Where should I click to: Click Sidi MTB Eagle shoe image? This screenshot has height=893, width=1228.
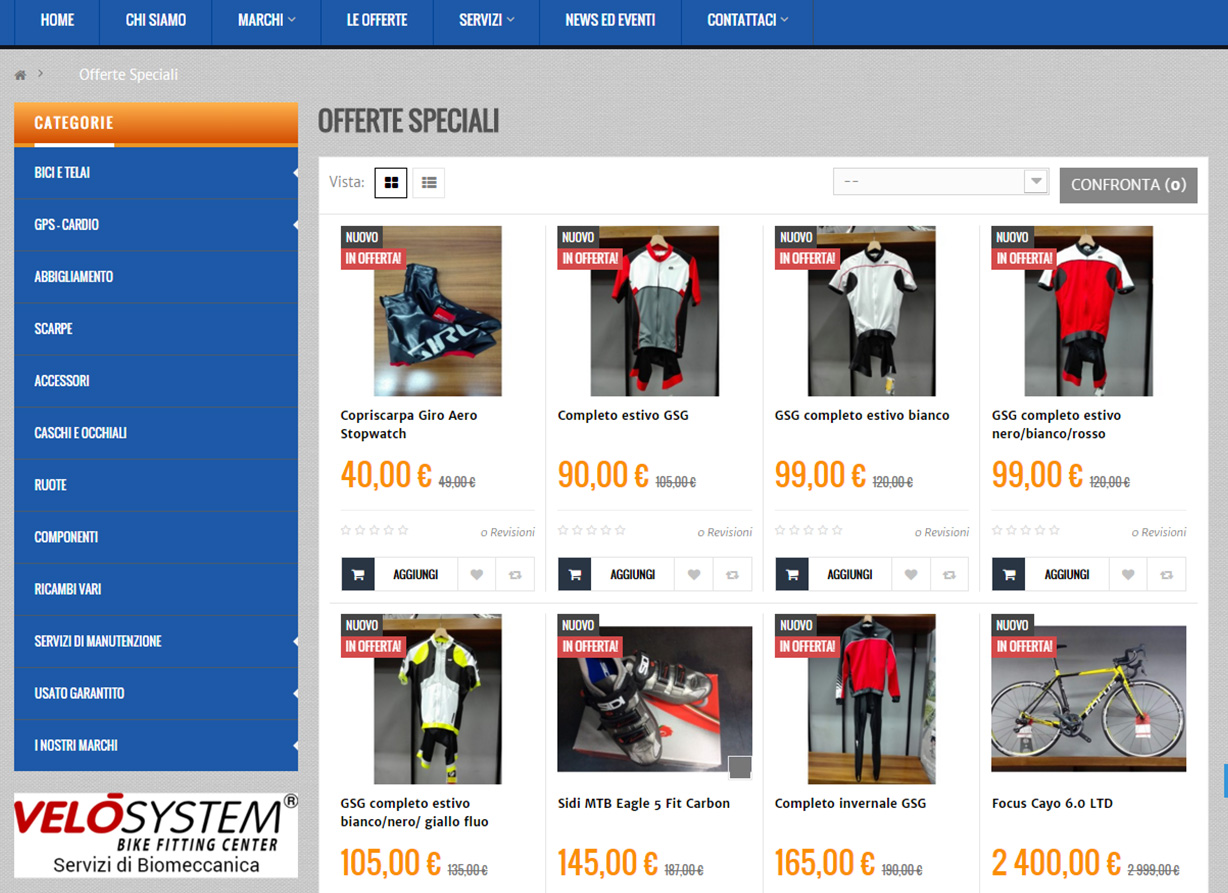coord(655,699)
